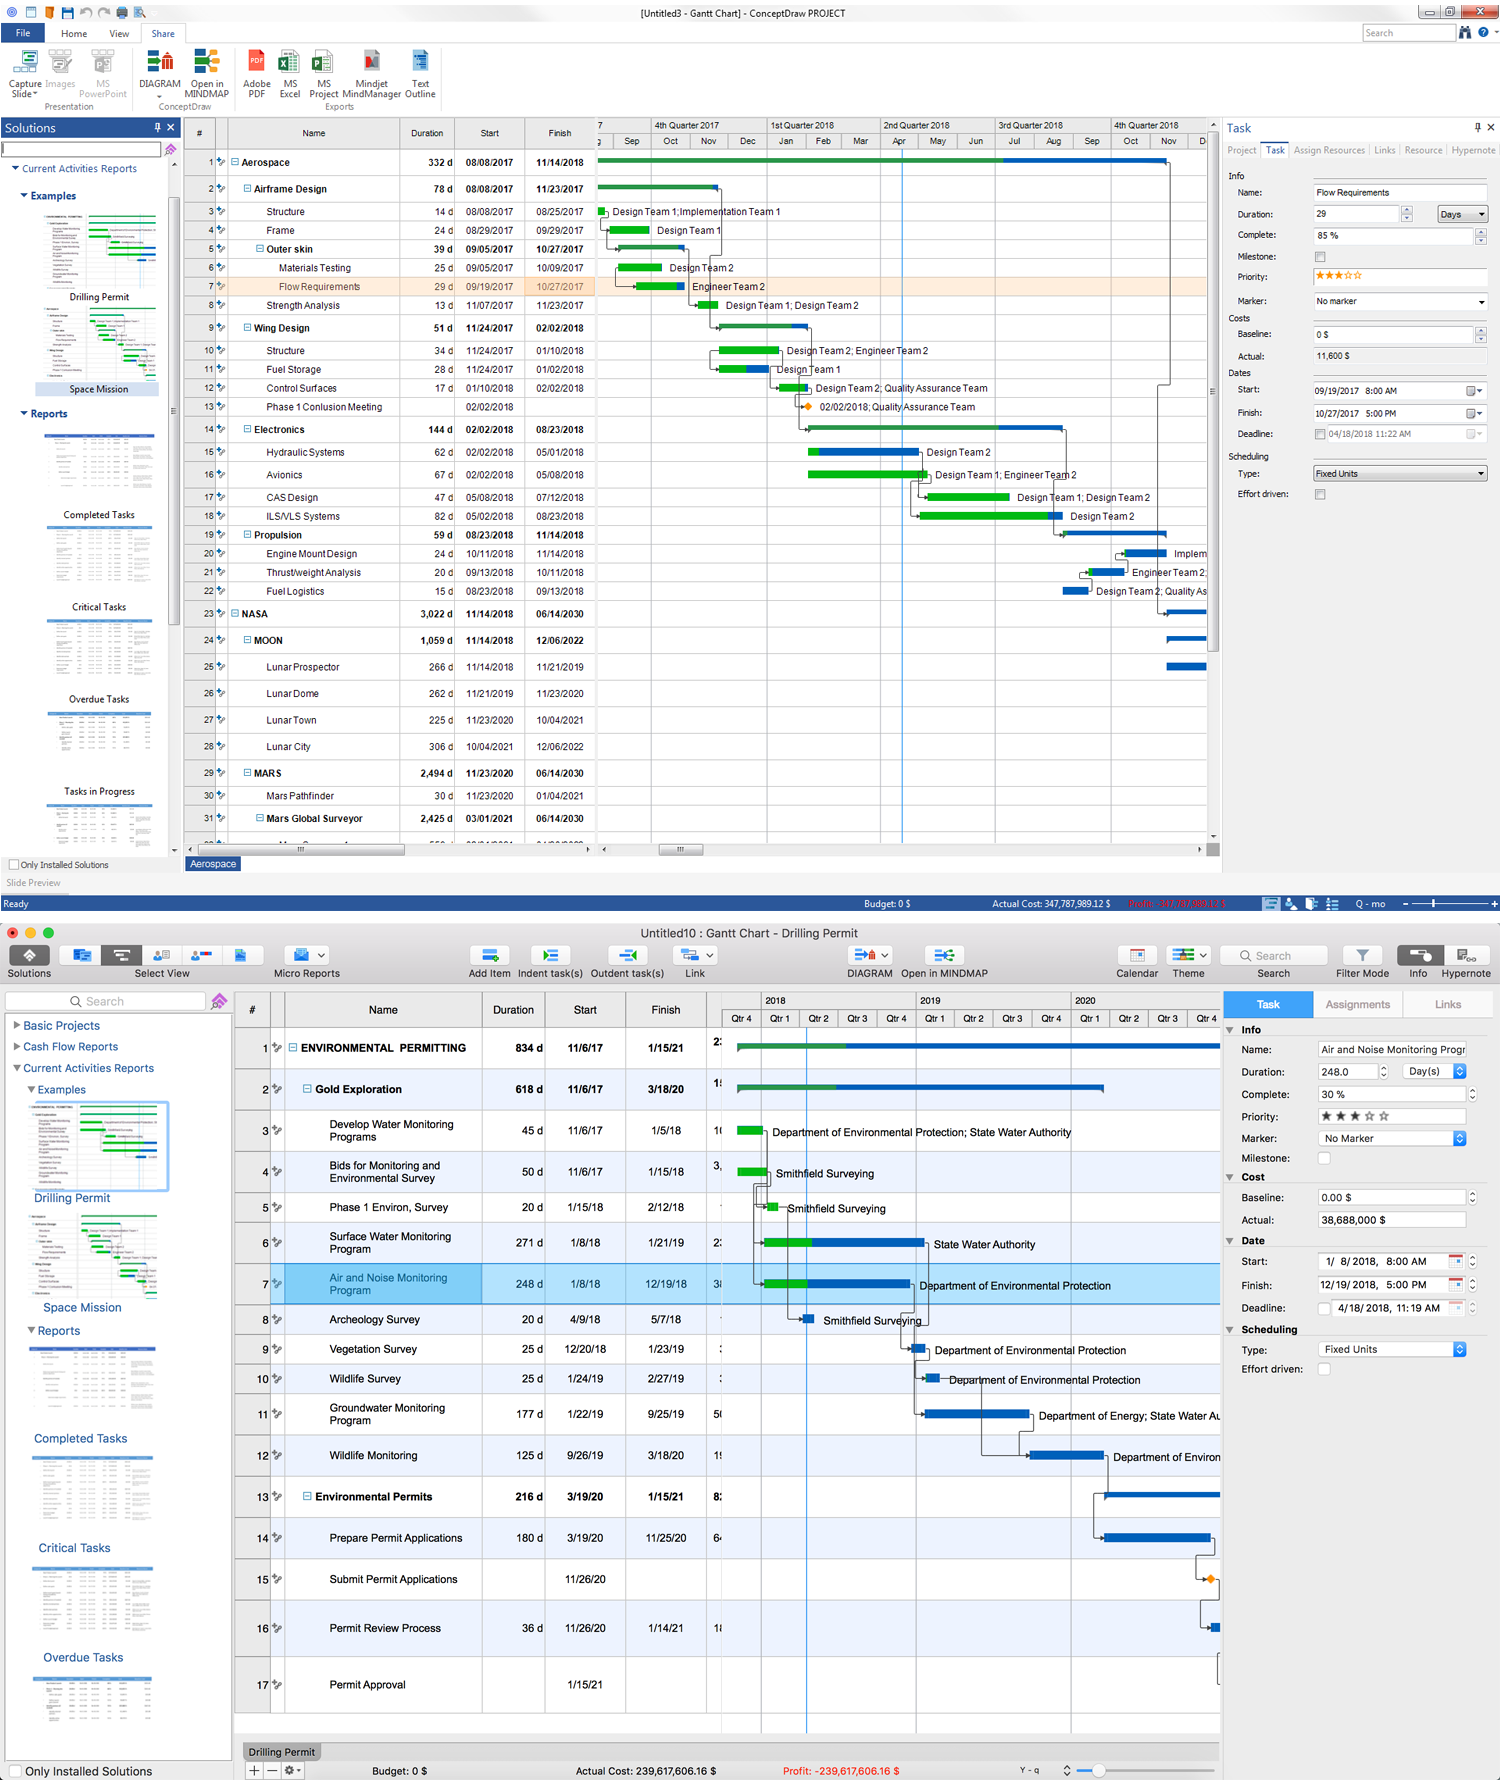The width and height of the screenshot is (1500, 1780).
Task: Click the Link toolbar icon
Action: click(x=695, y=956)
